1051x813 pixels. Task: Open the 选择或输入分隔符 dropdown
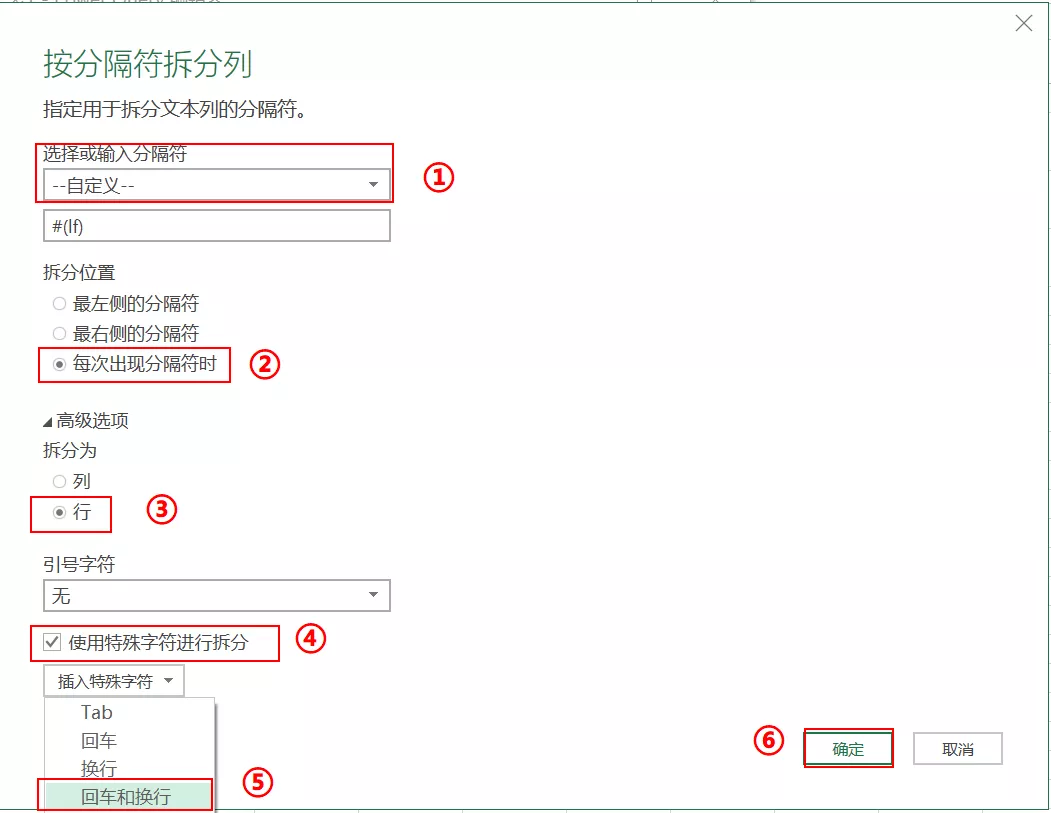tap(215, 184)
